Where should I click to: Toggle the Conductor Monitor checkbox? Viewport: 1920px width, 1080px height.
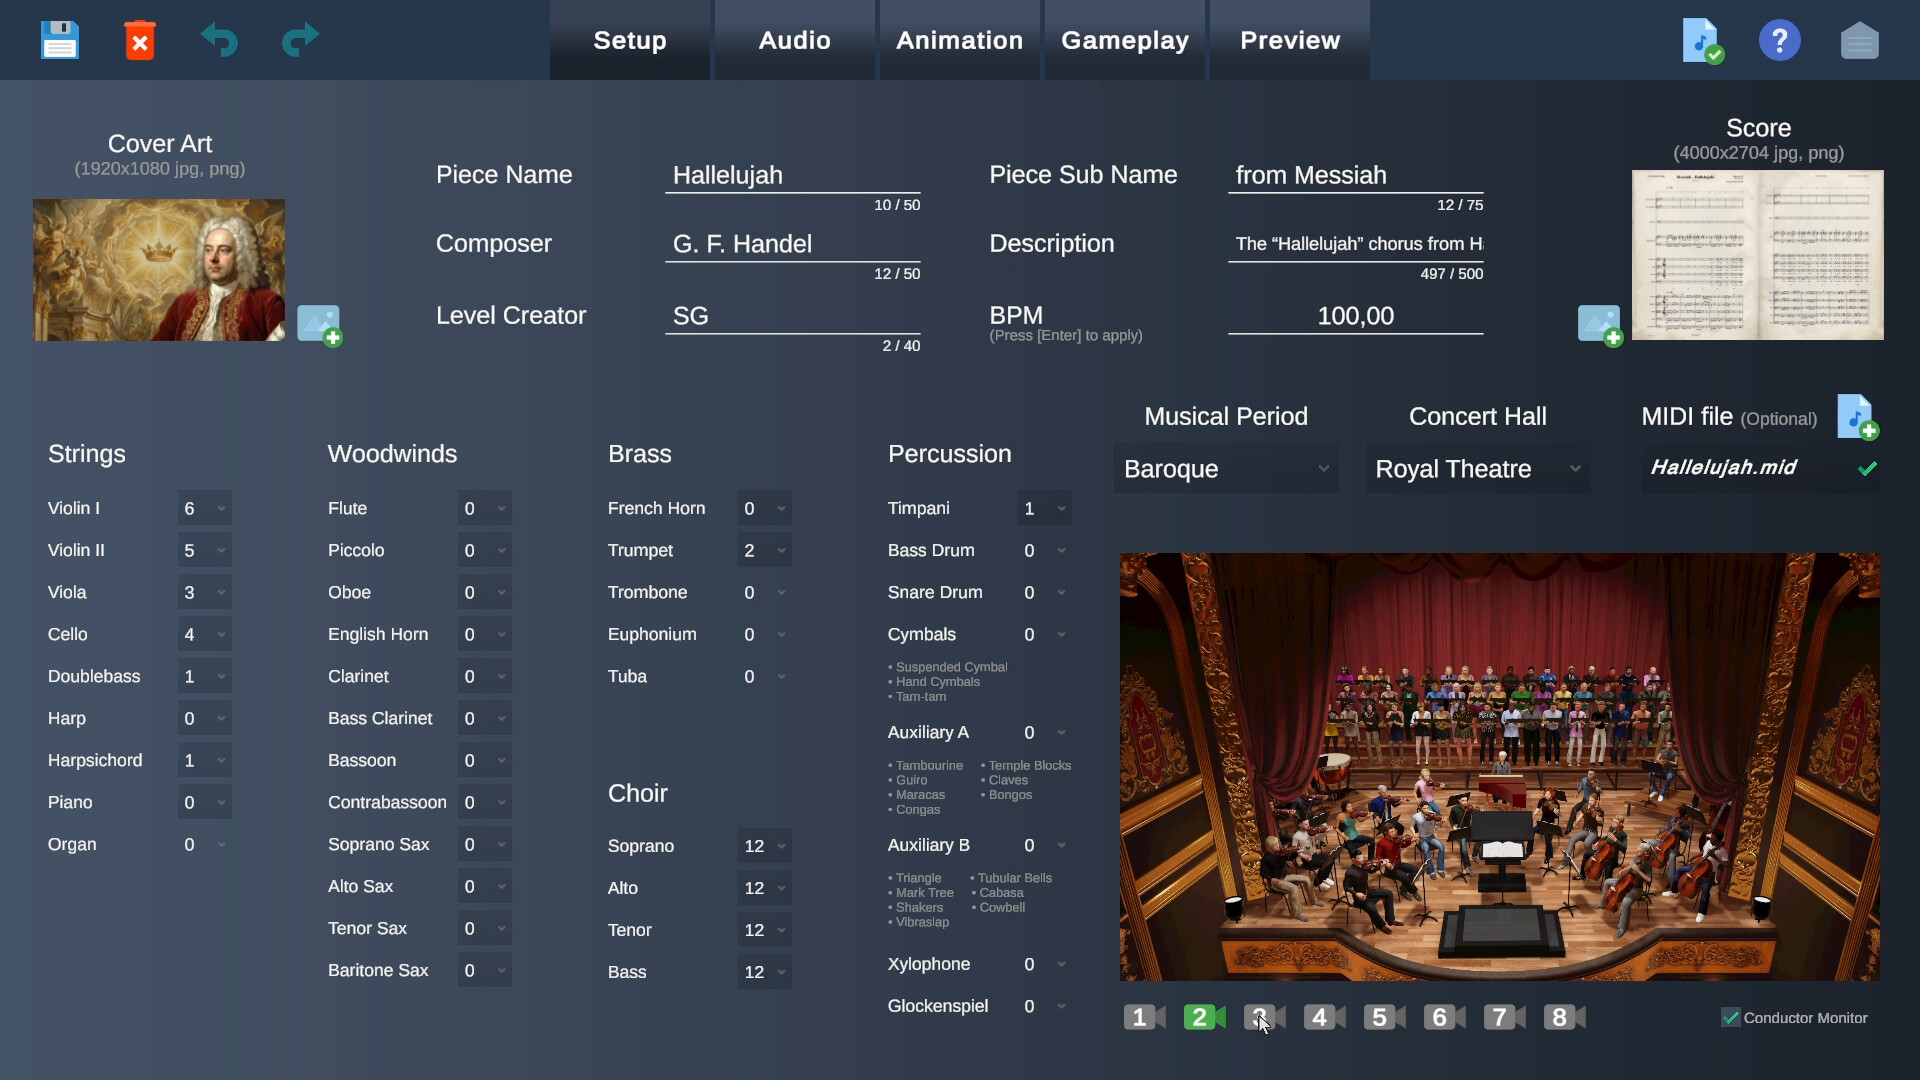tap(1731, 1018)
